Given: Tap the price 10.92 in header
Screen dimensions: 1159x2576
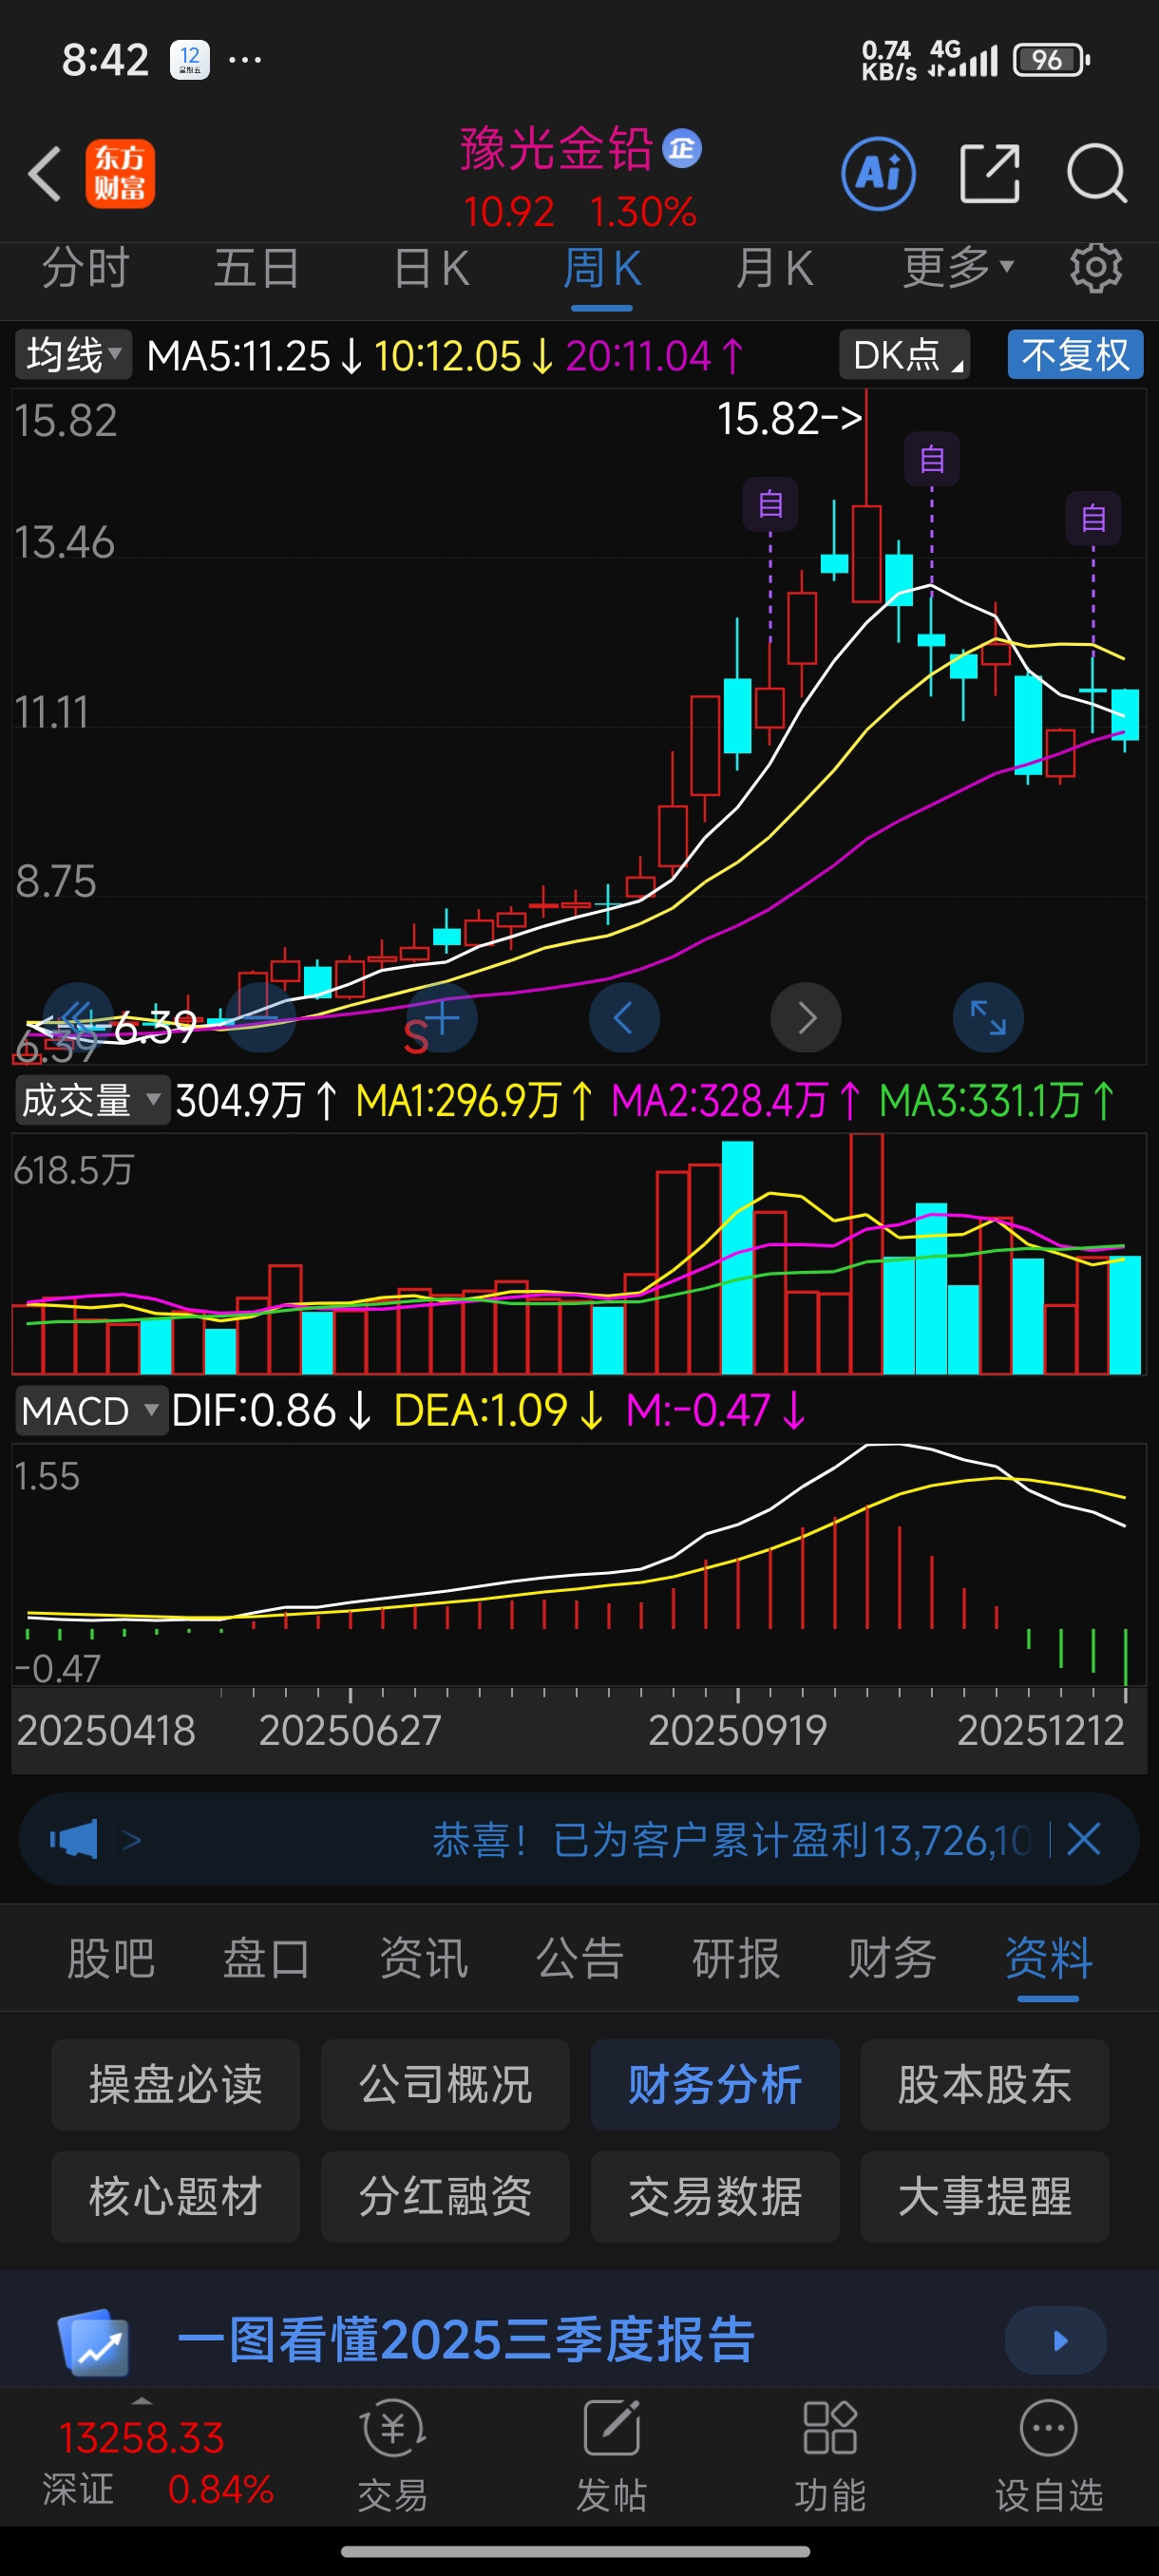Looking at the screenshot, I should (508, 212).
